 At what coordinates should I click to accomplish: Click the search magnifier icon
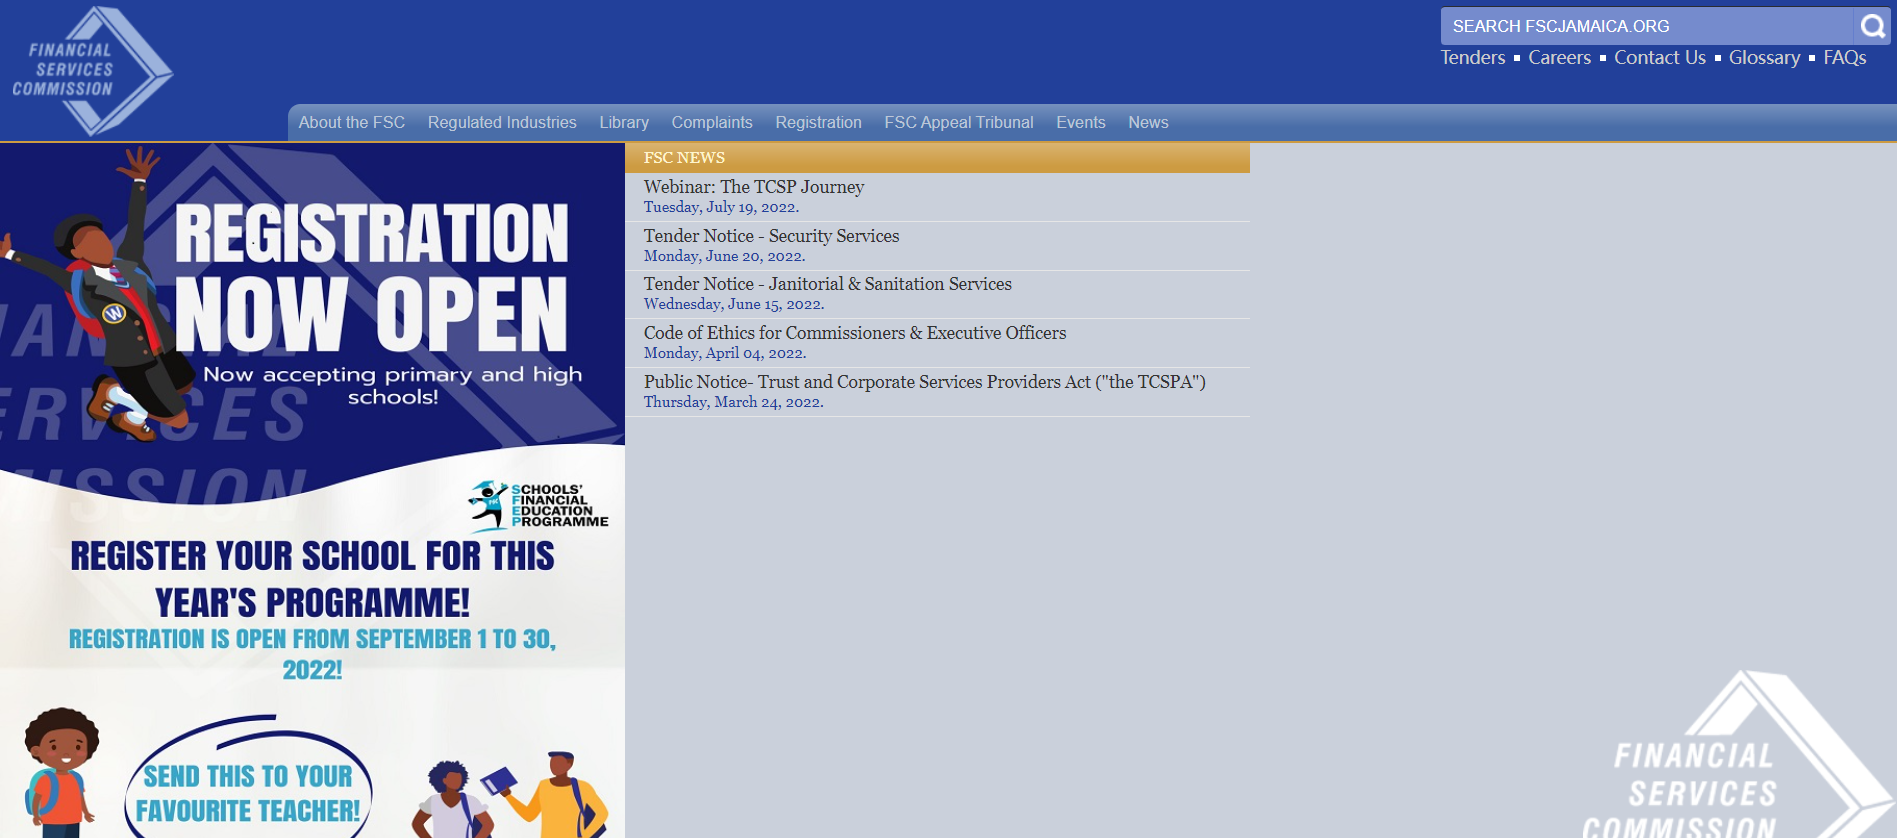click(1872, 26)
